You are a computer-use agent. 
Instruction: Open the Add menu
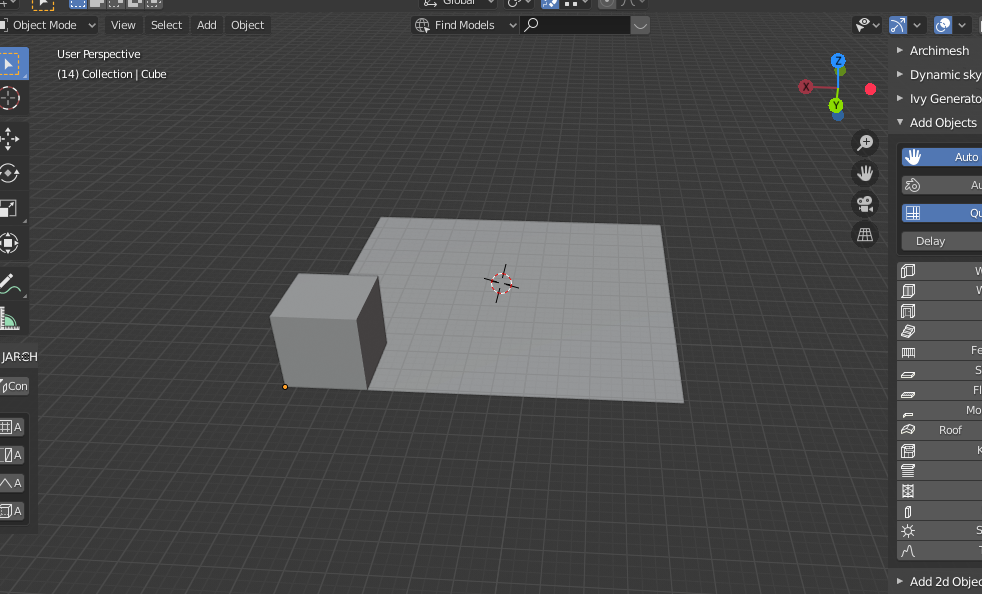[x=207, y=25]
